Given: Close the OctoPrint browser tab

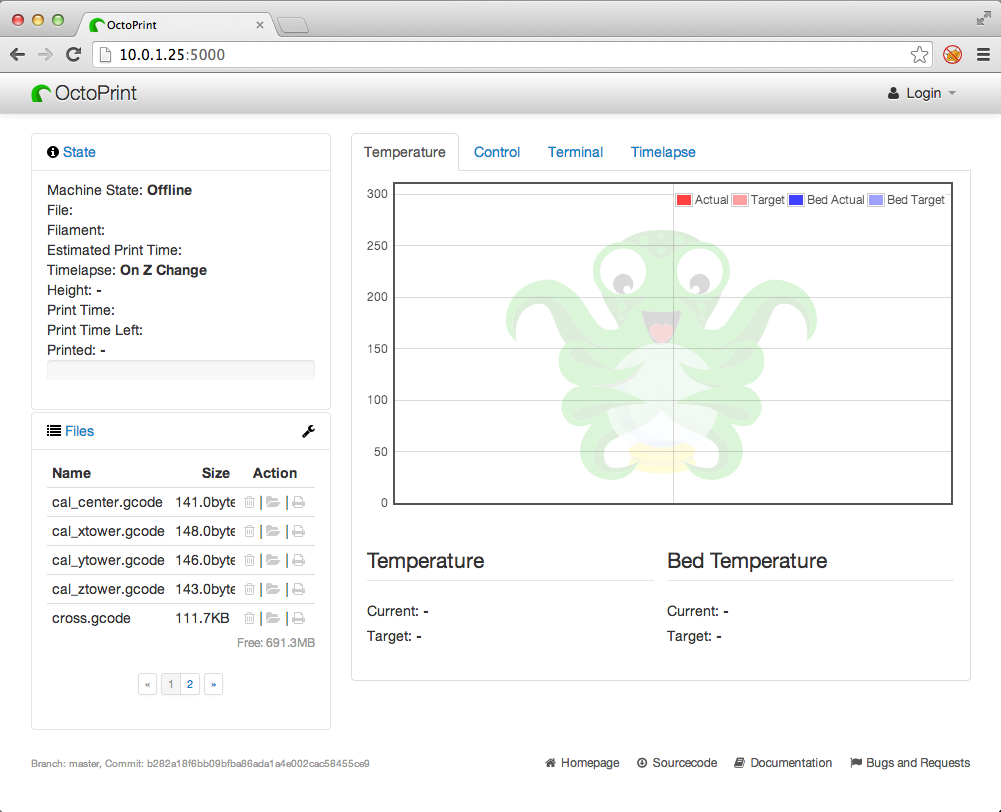Looking at the screenshot, I should point(260,25).
